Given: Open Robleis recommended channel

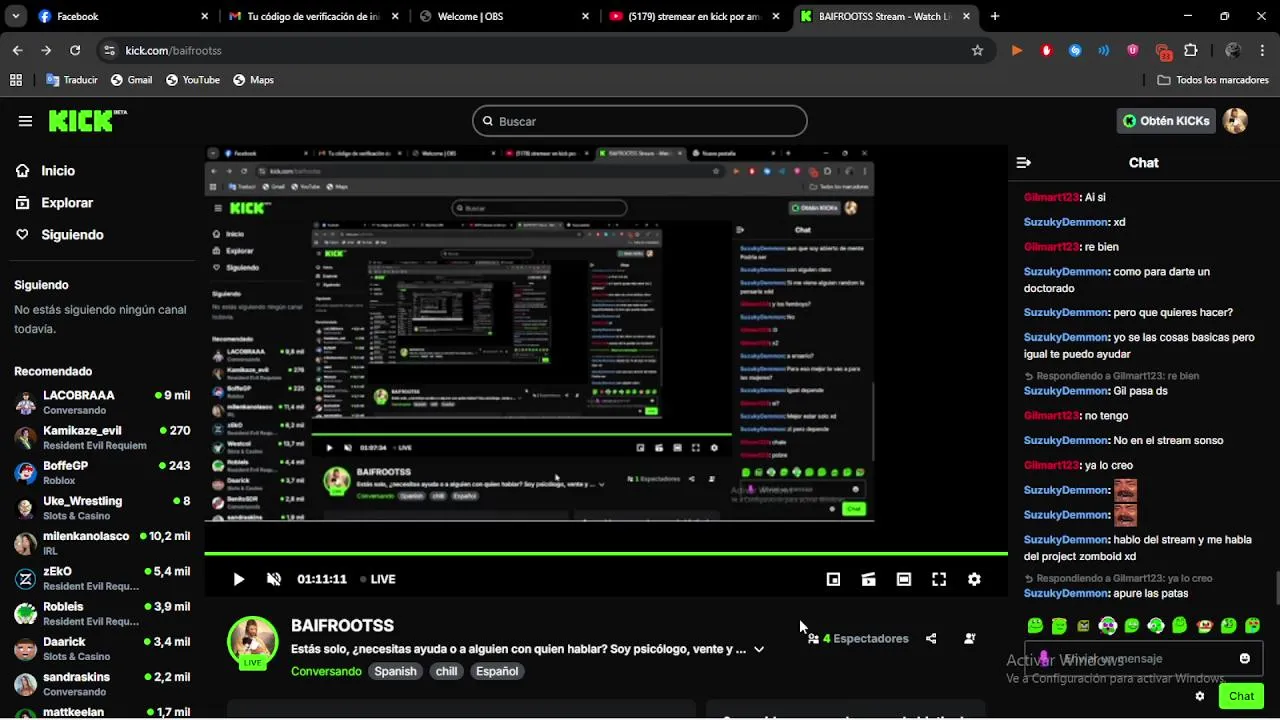Looking at the screenshot, I should point(102,614).
